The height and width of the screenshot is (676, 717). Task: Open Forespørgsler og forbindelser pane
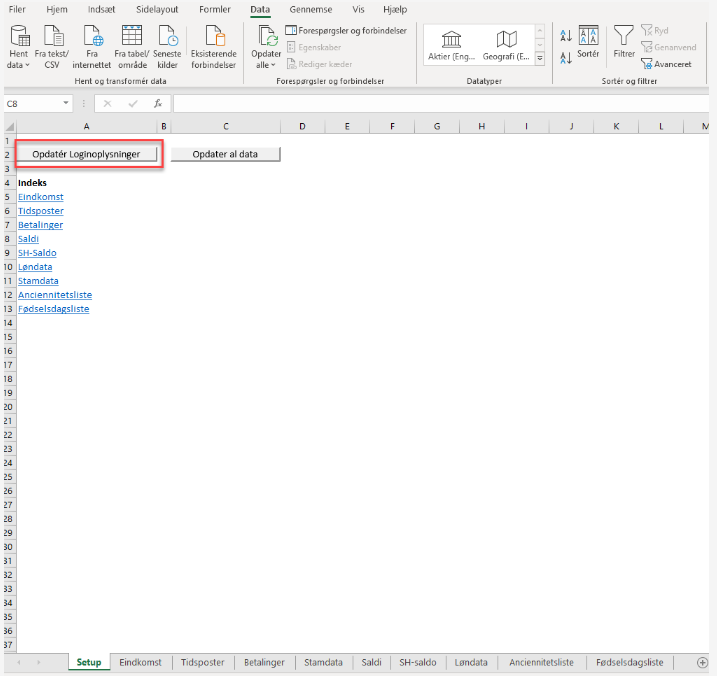(x=346, y=31)
